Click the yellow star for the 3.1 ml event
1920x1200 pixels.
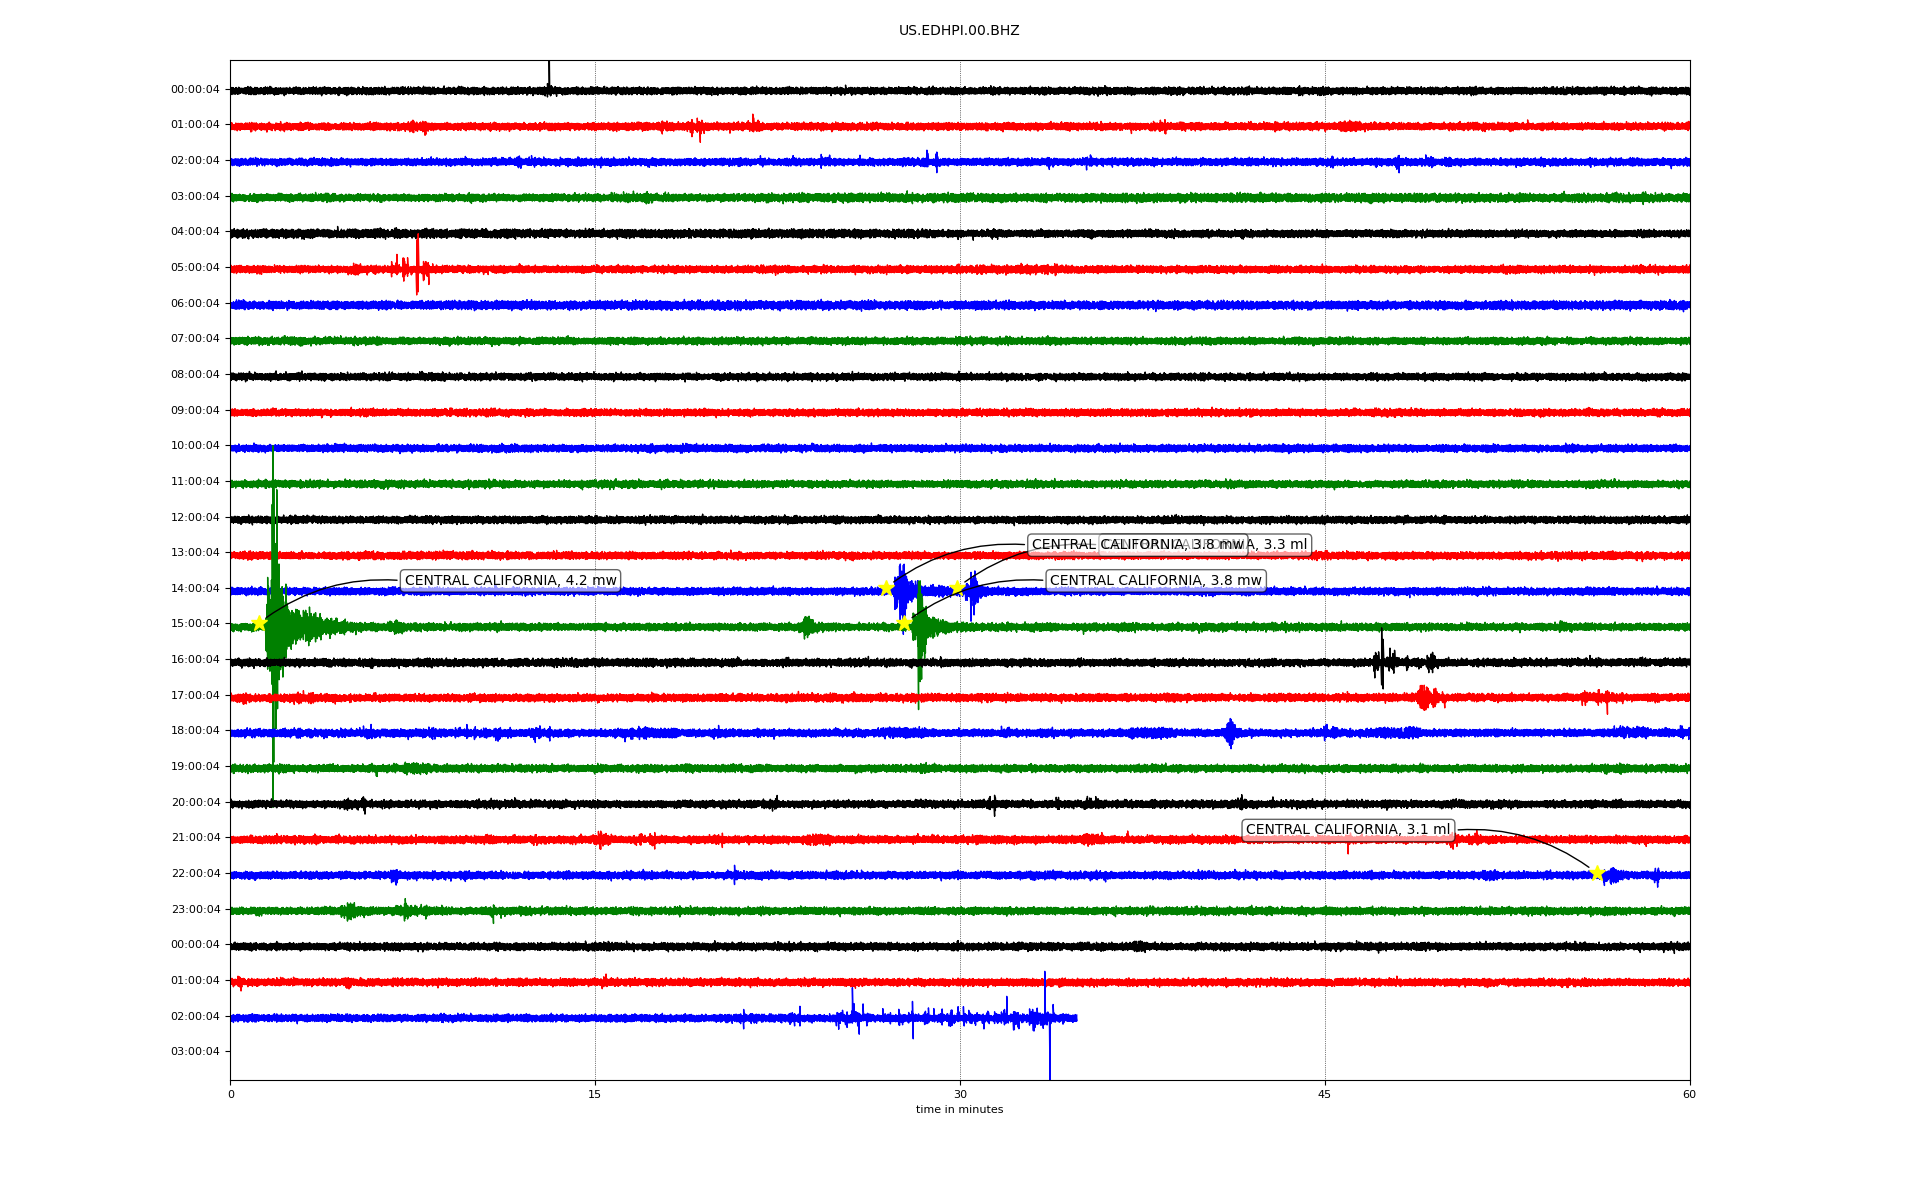[x=1597, y=872]
